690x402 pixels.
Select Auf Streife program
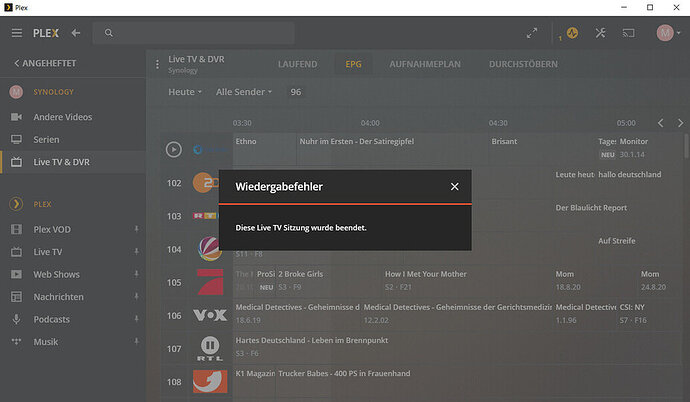[x=617, y=241]
